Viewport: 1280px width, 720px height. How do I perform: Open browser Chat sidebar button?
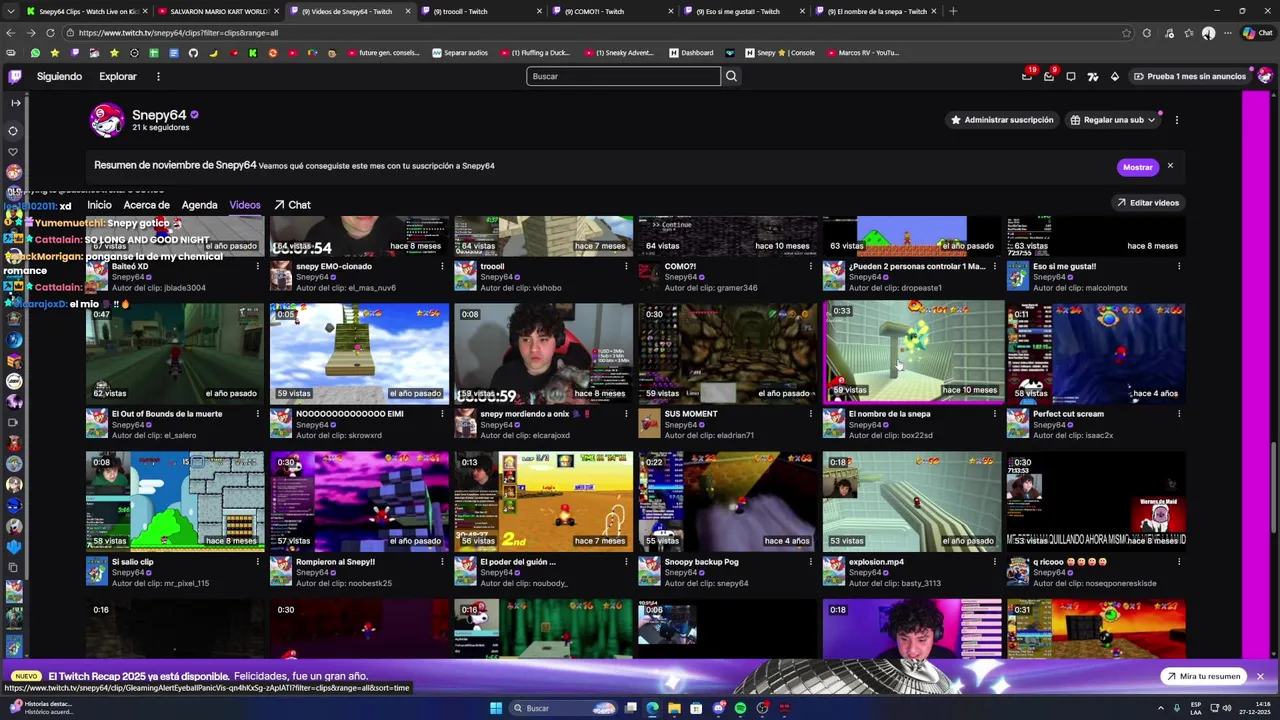[x=1256, y=33]
